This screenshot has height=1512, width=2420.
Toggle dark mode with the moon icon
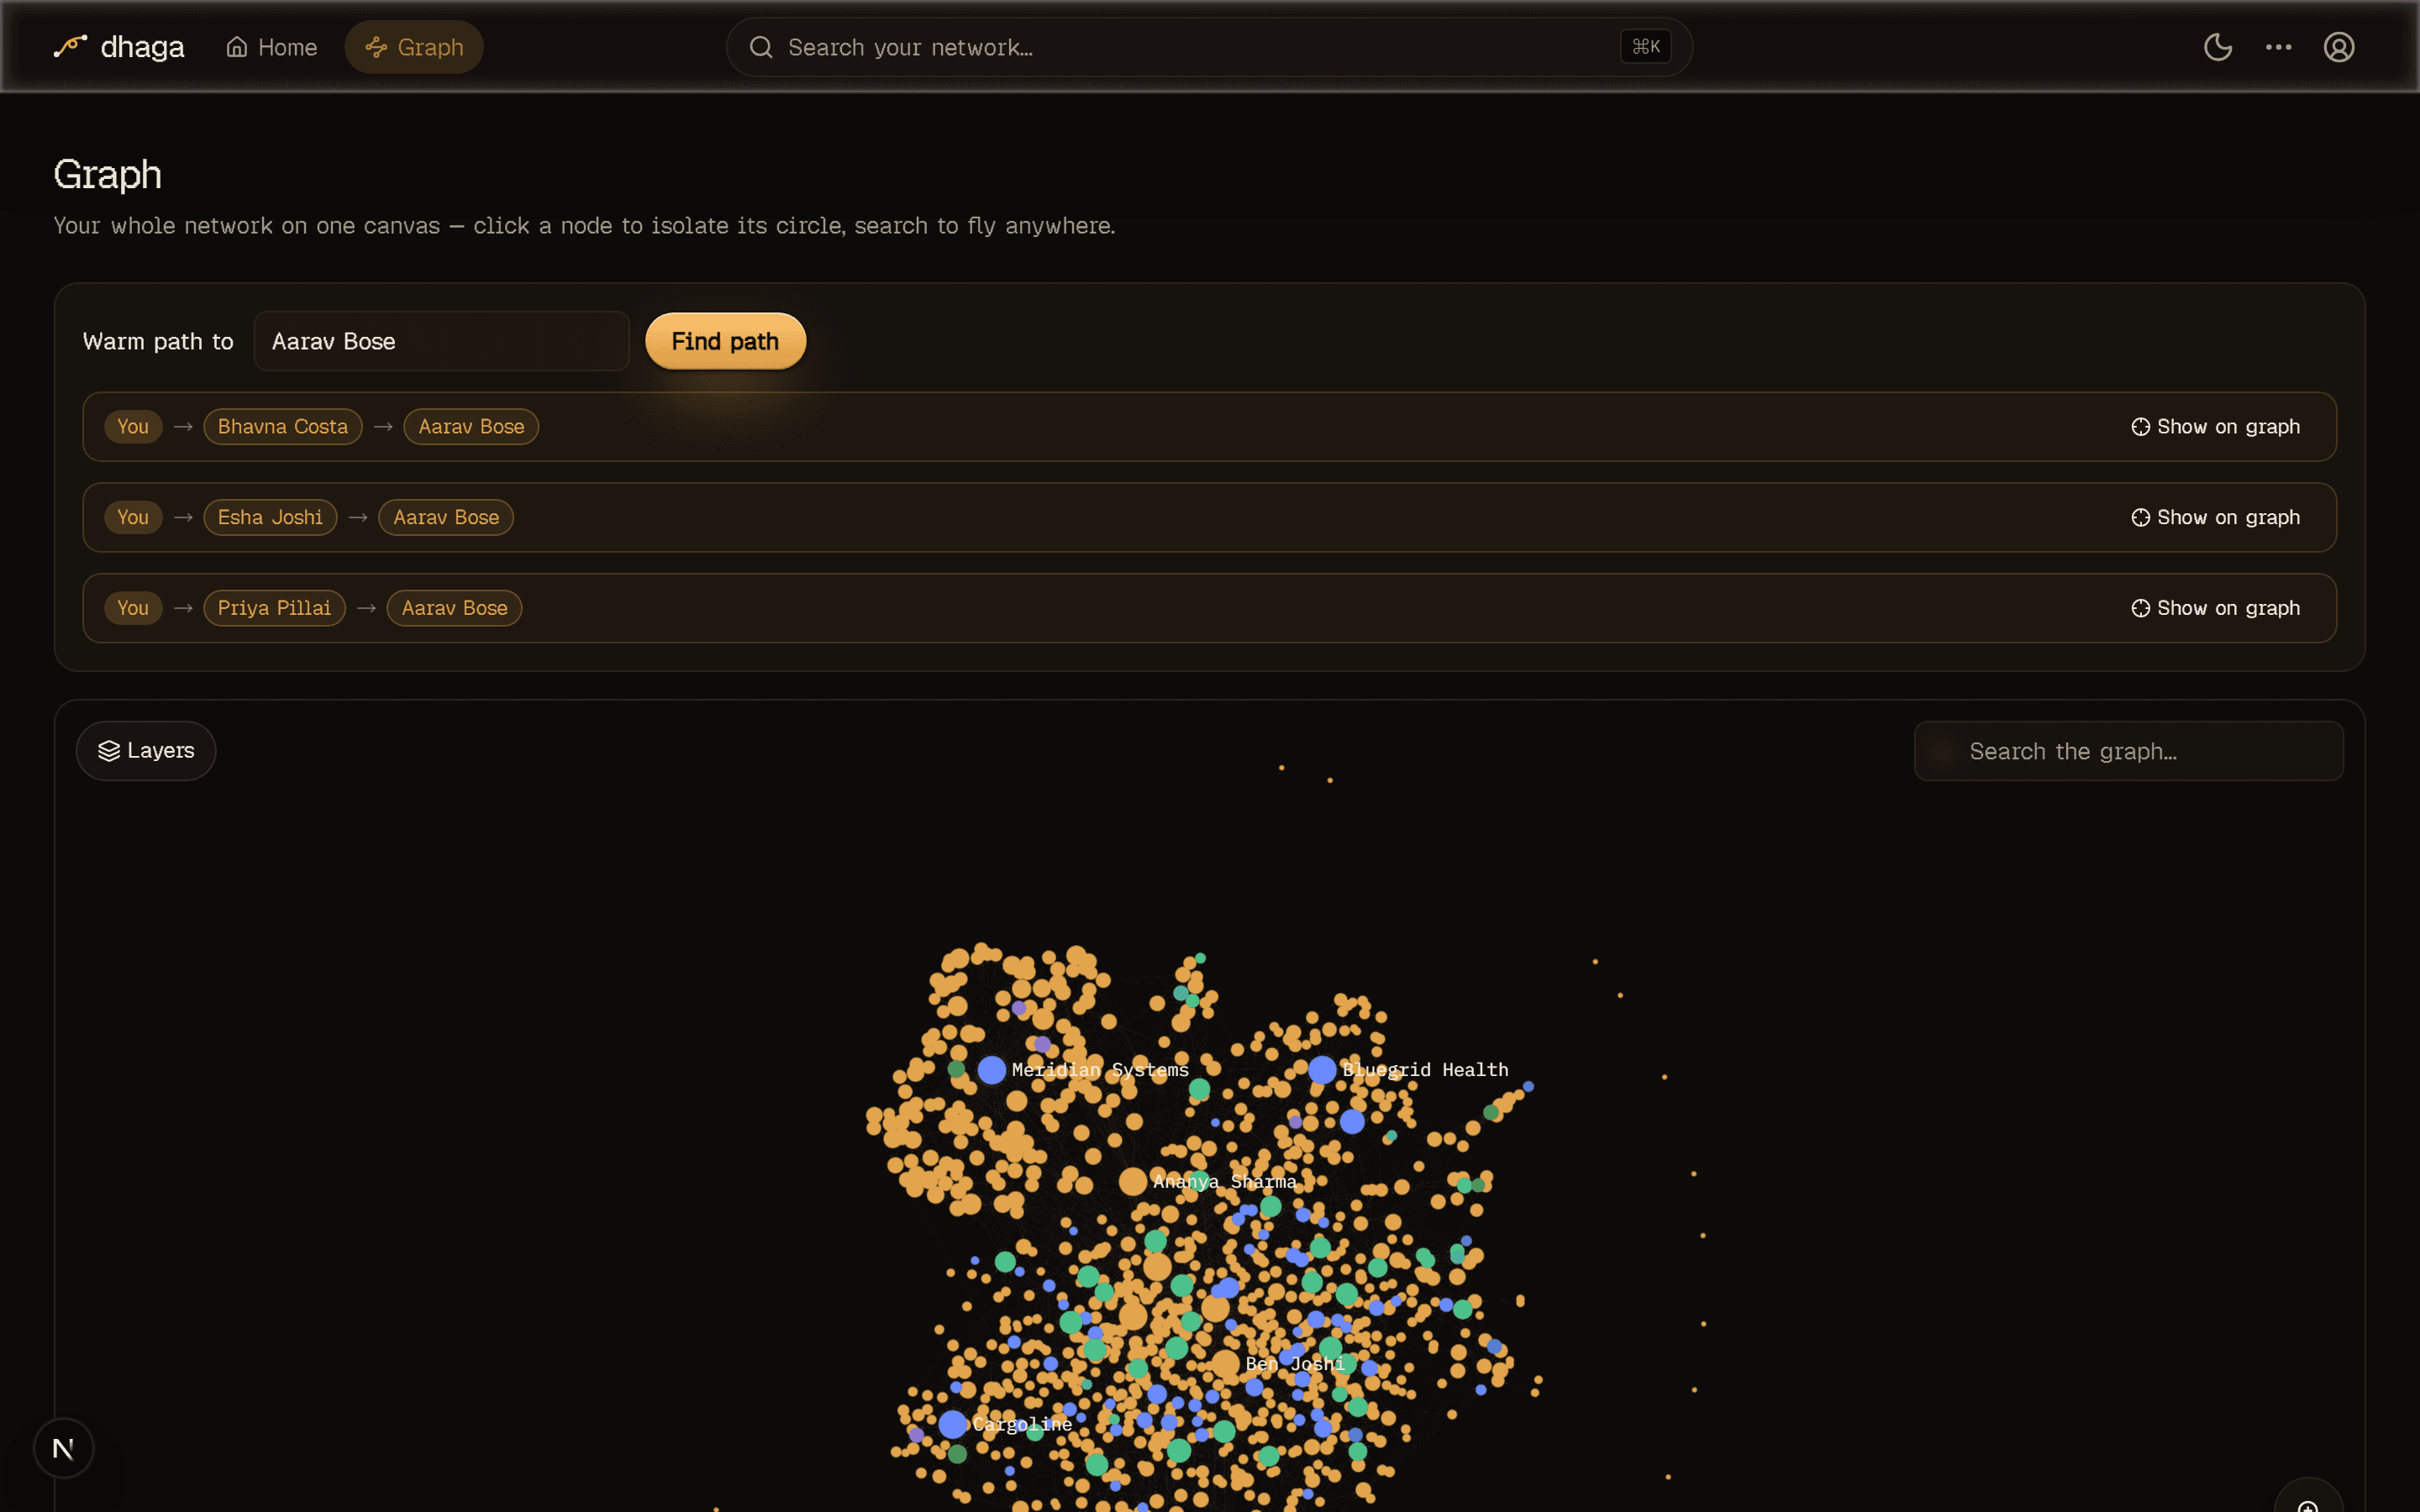pos(2217,47)
